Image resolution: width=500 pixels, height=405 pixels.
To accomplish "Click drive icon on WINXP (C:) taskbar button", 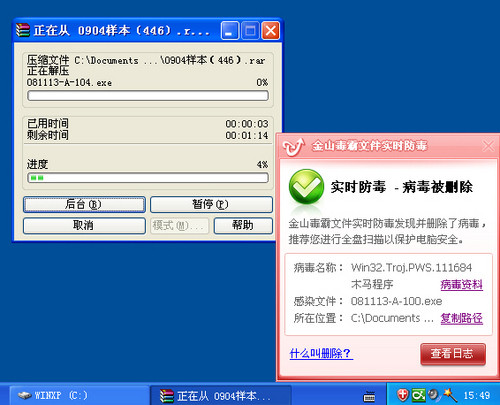I will click(24, 396).
